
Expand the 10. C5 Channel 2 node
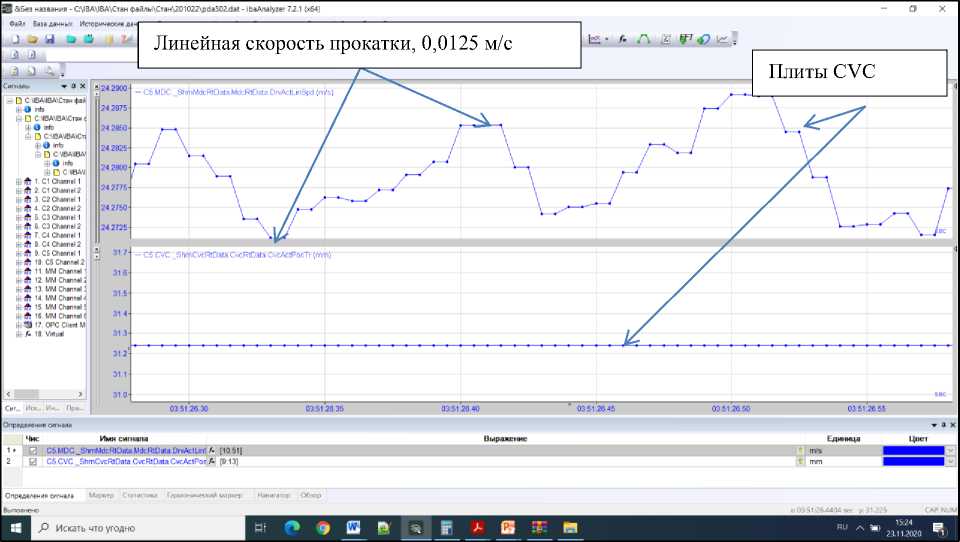click(18, 262)
